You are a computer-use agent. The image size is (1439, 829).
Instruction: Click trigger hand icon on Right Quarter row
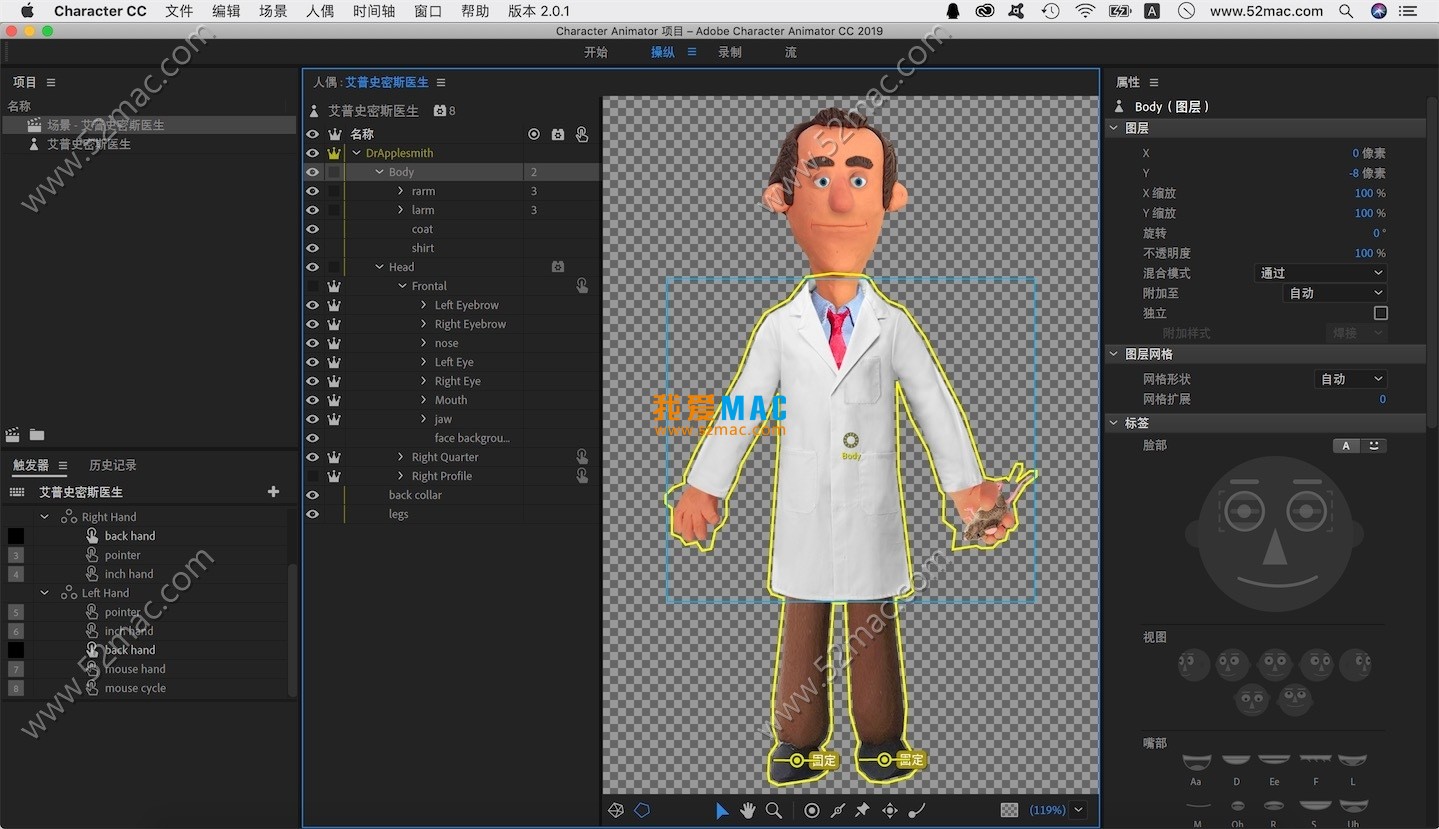point(582,457)
